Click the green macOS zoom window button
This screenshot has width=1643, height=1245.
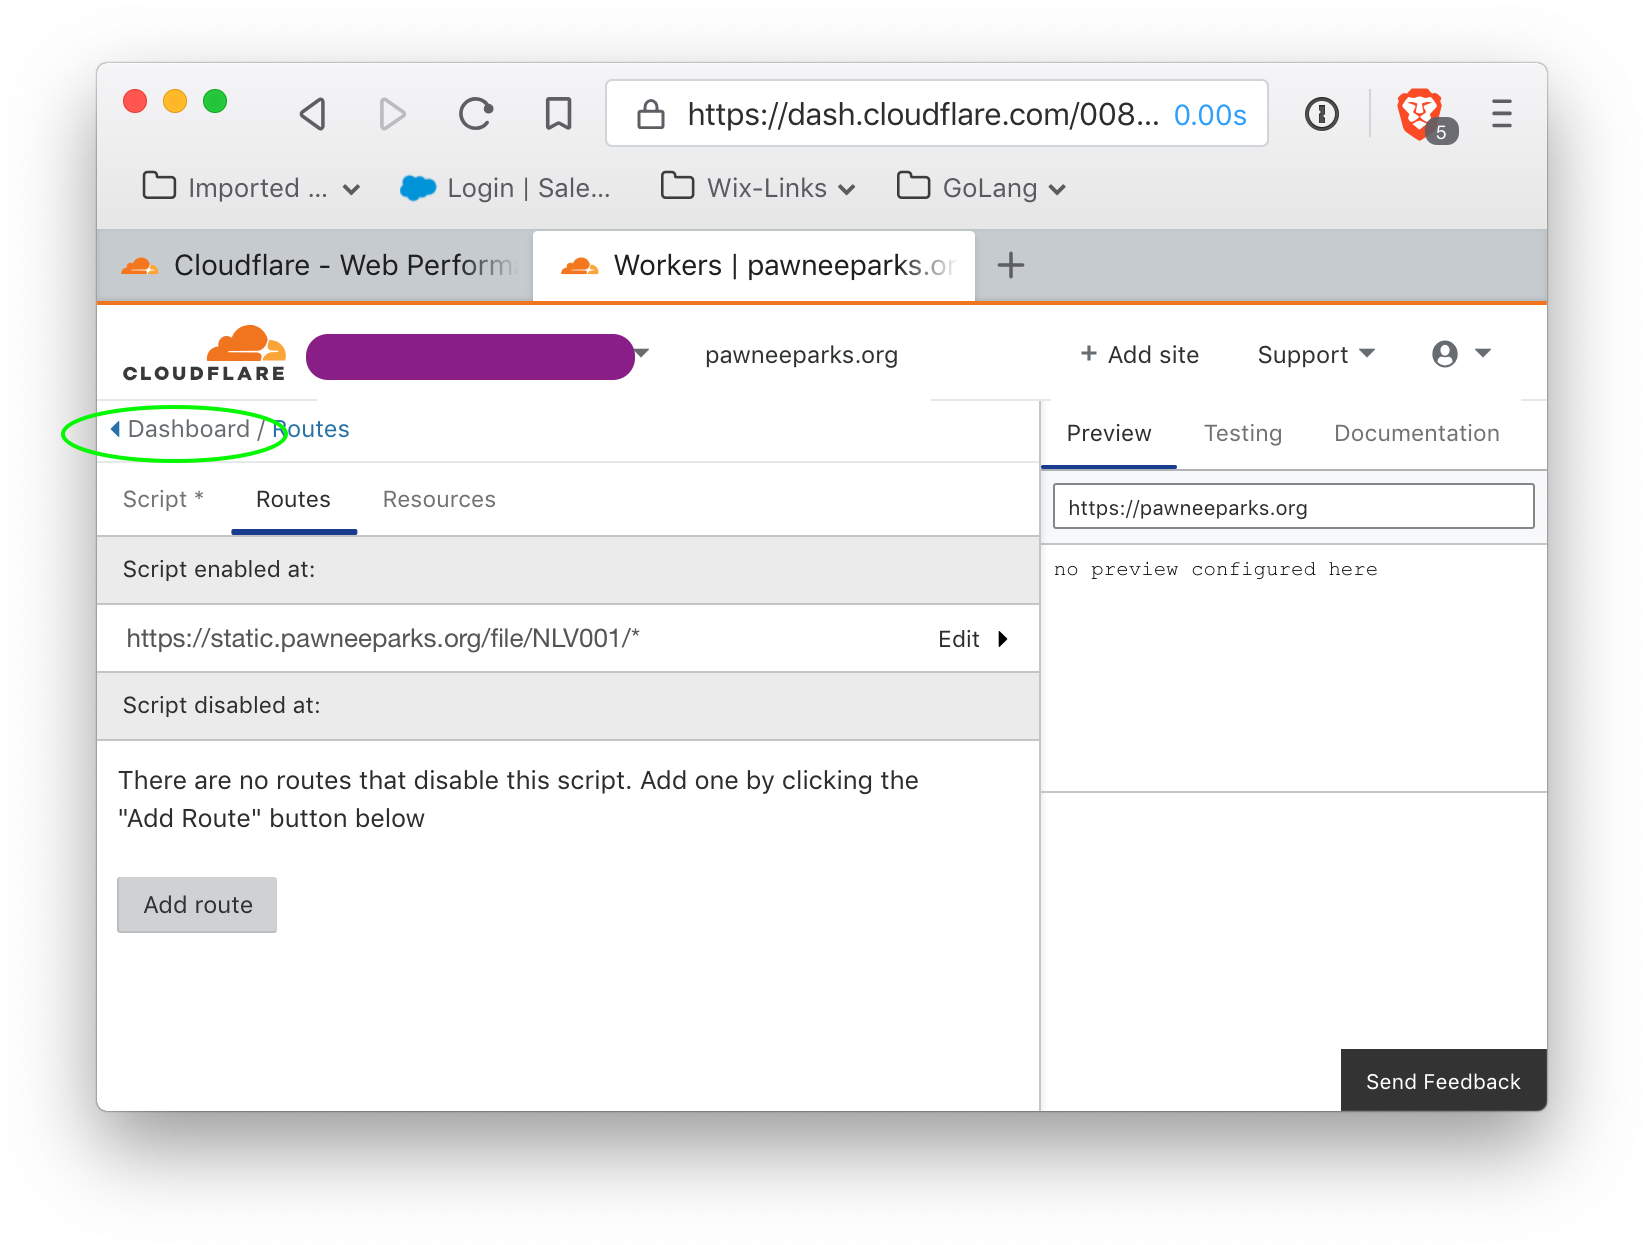[215, 101]
